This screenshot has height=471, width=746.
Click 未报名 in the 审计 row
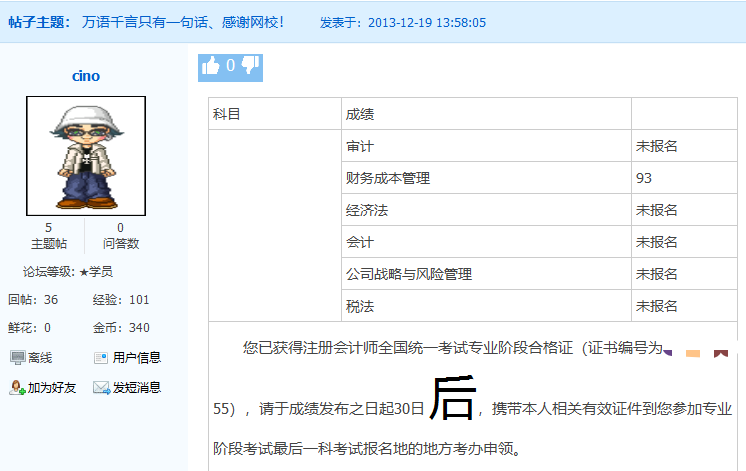pyautogui.click(x=657, y=146)
